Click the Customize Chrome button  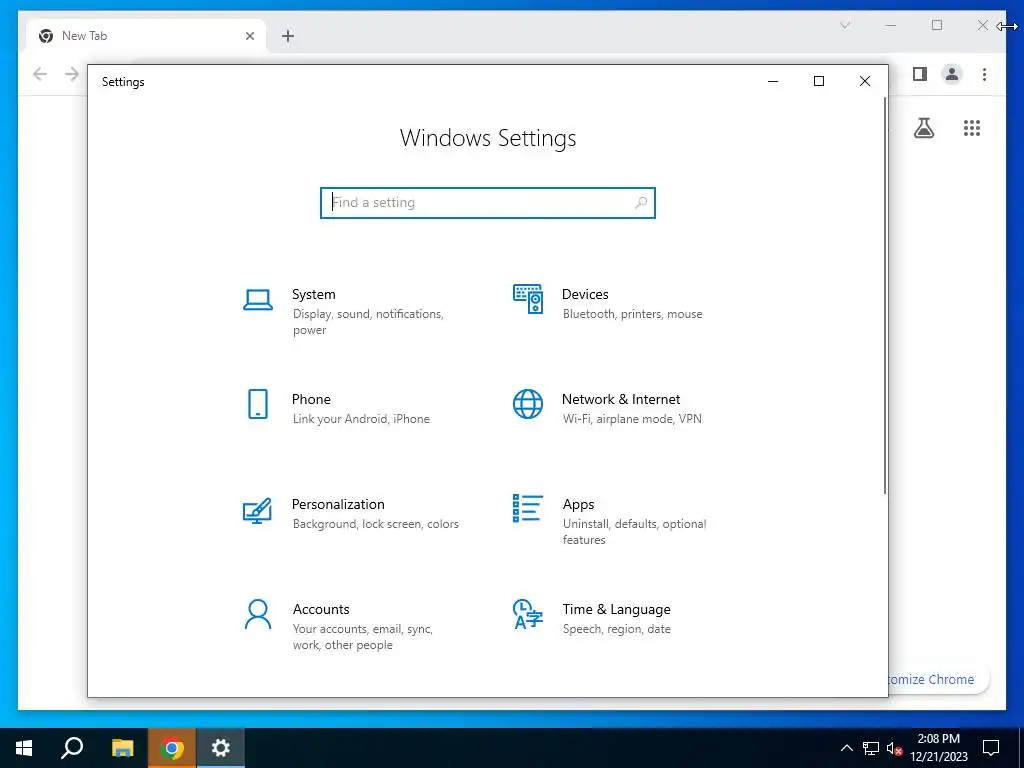(x=938, y=679)
